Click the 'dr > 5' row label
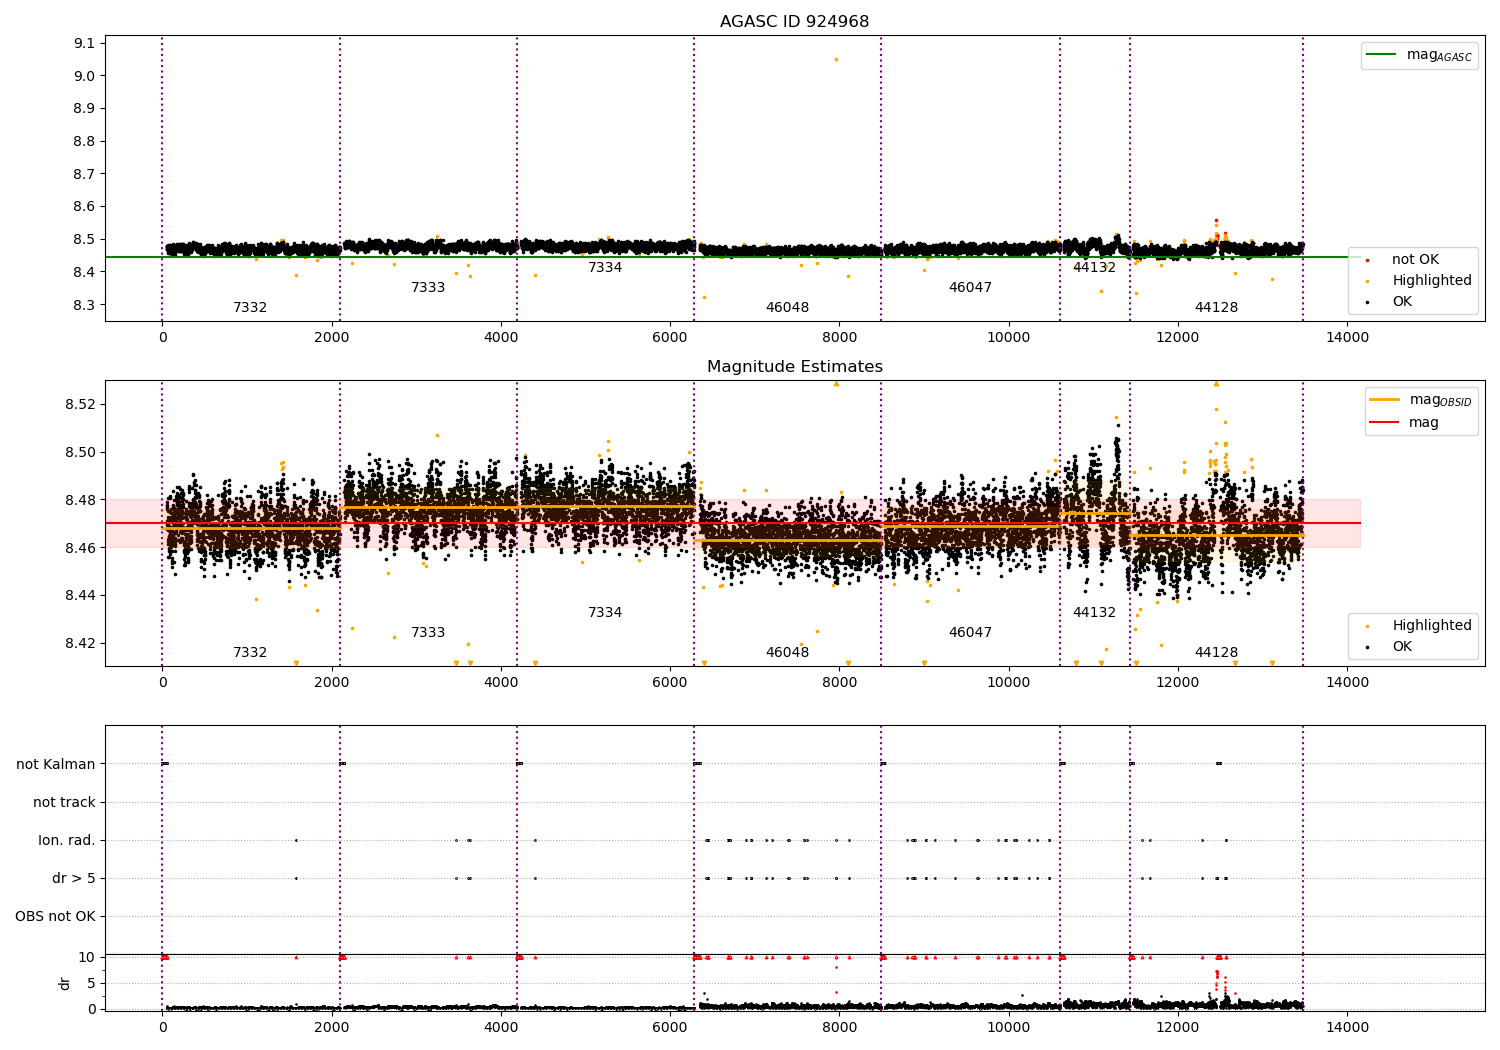 point(74,878)
